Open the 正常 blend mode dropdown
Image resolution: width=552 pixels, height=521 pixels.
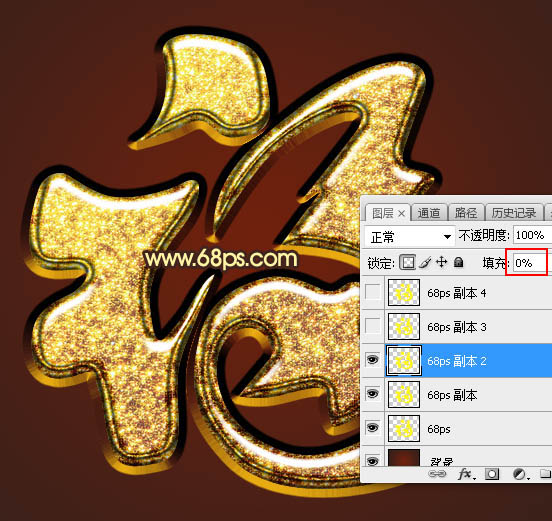click(x=409, y=237)
